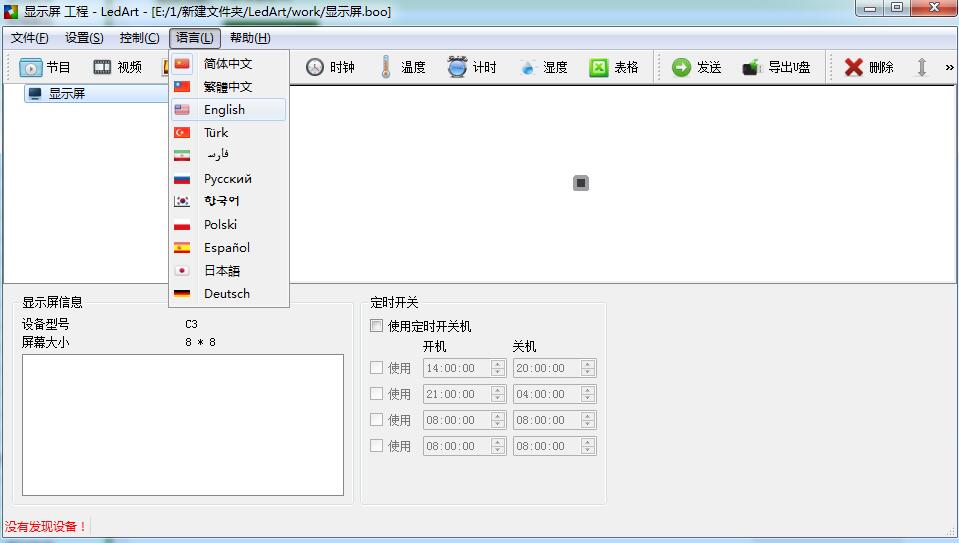Open the 帮助(H) menu
This screenshot has width=959, height=543.
click(250, 38)
